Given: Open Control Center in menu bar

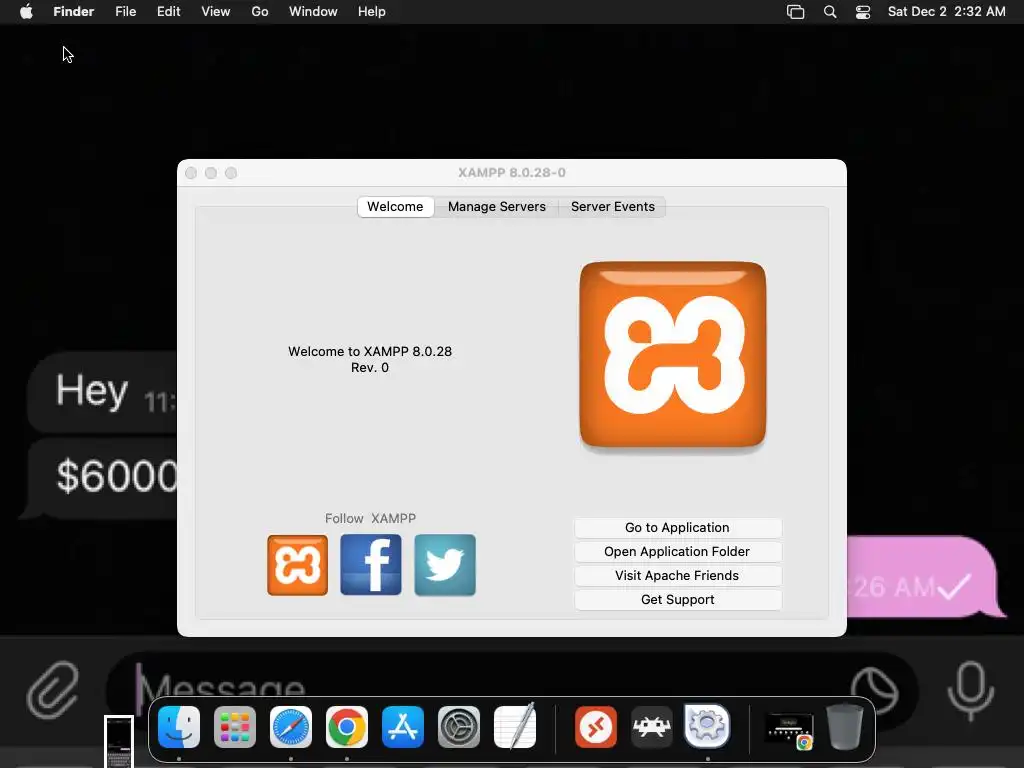Looking at the screenshot, I should [x=863, y=12].
